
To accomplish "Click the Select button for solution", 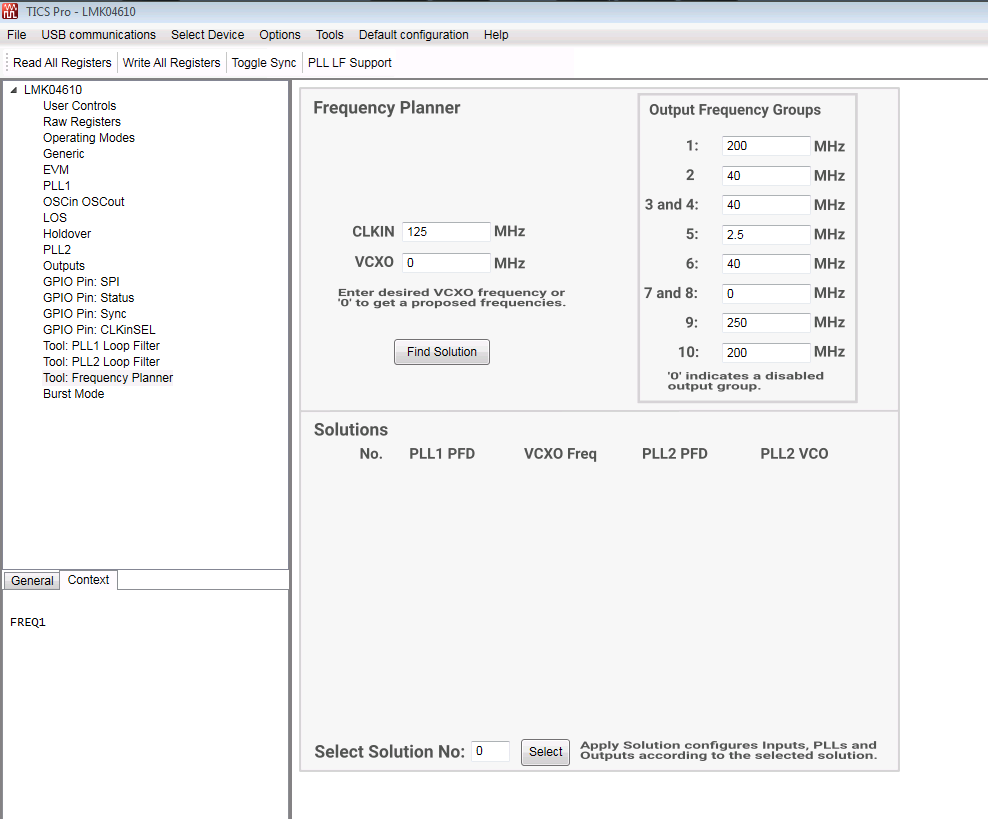I will click(x=545, y=752).
